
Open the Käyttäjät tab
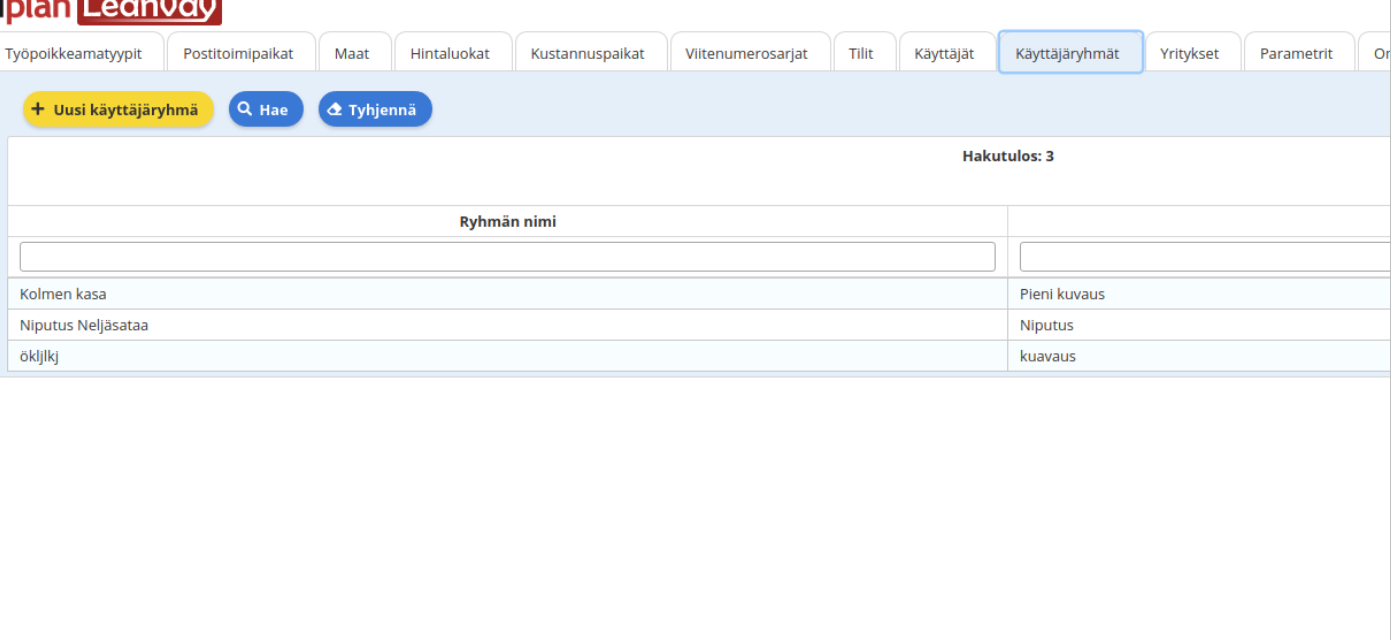pos(947,53)
